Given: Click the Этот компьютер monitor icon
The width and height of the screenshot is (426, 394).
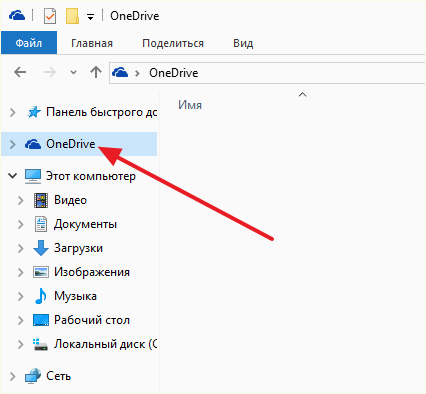Looking at the screenshot, I should click(x=33, y=176).
